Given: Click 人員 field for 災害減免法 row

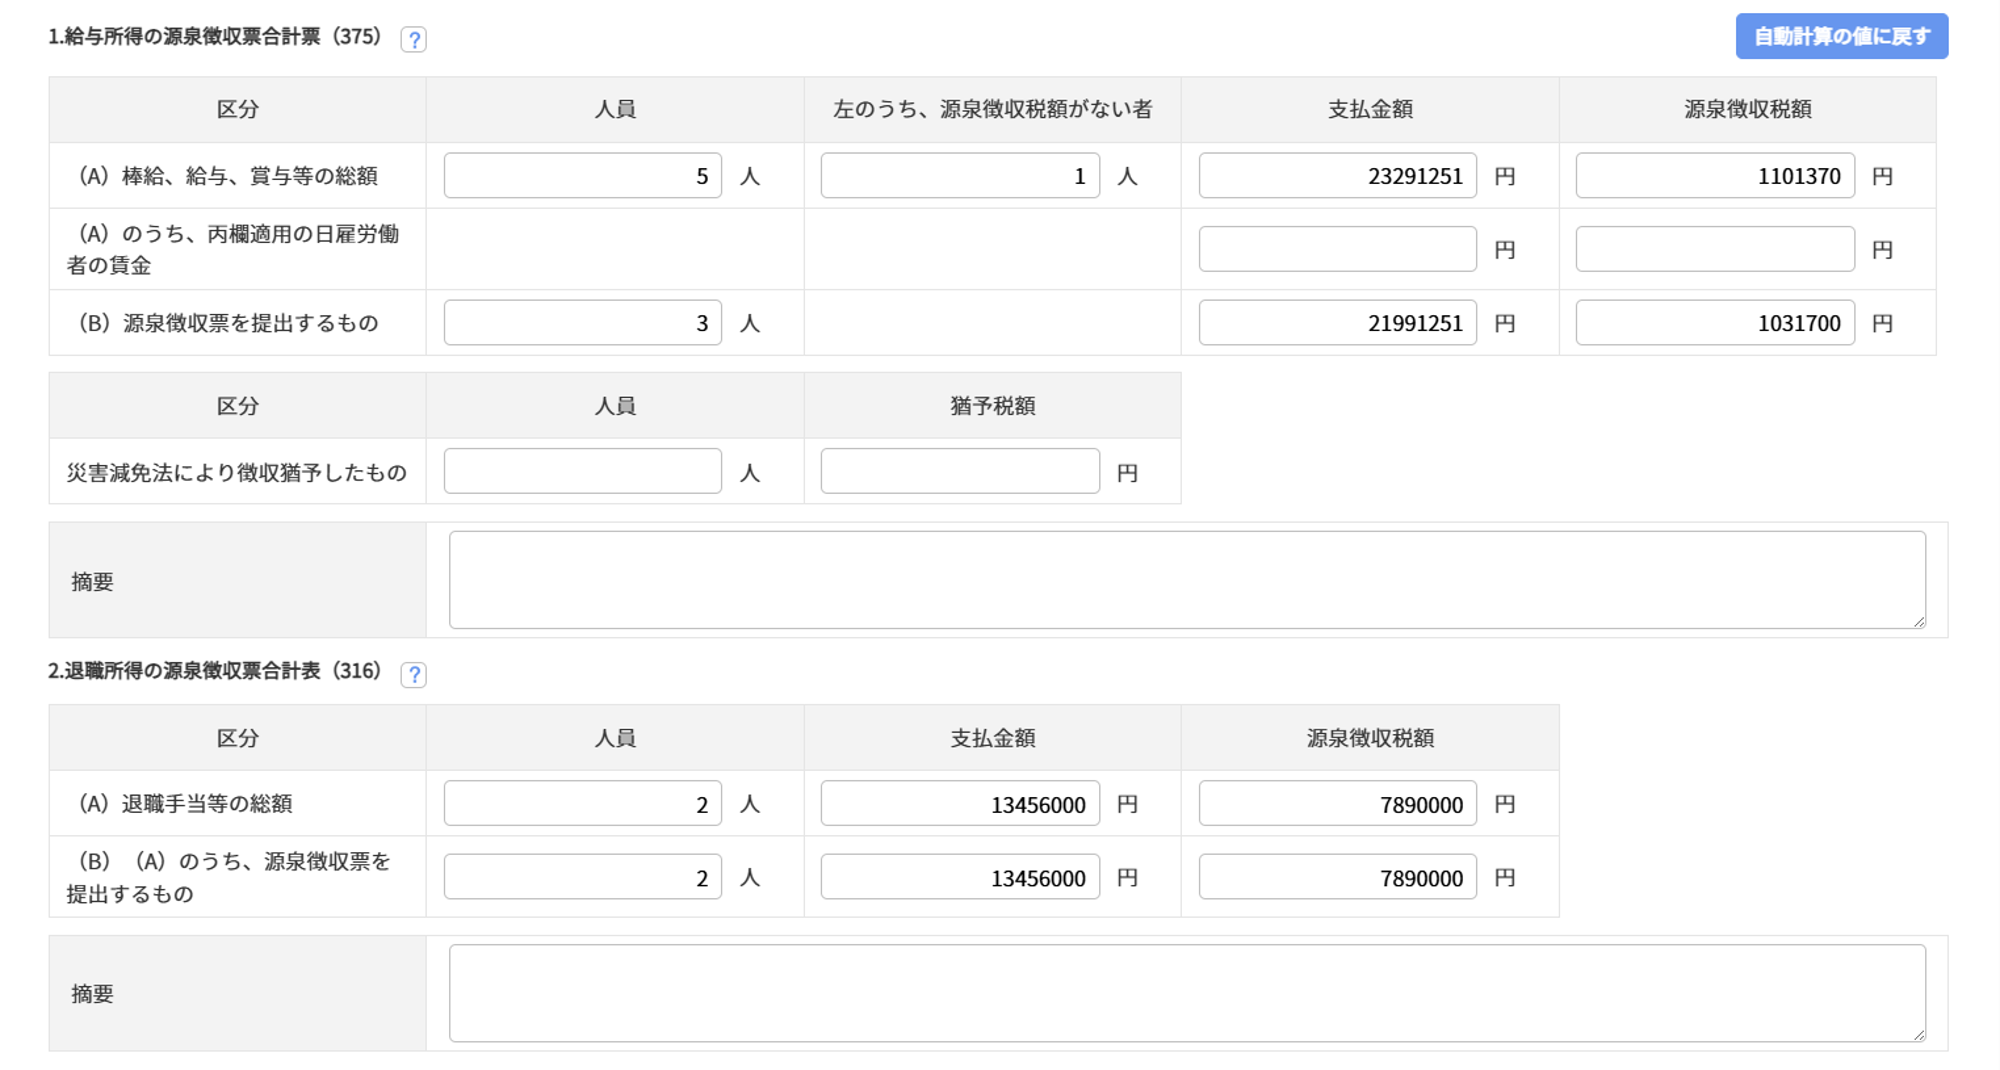Looking at the screenshot, I should 582,471.
